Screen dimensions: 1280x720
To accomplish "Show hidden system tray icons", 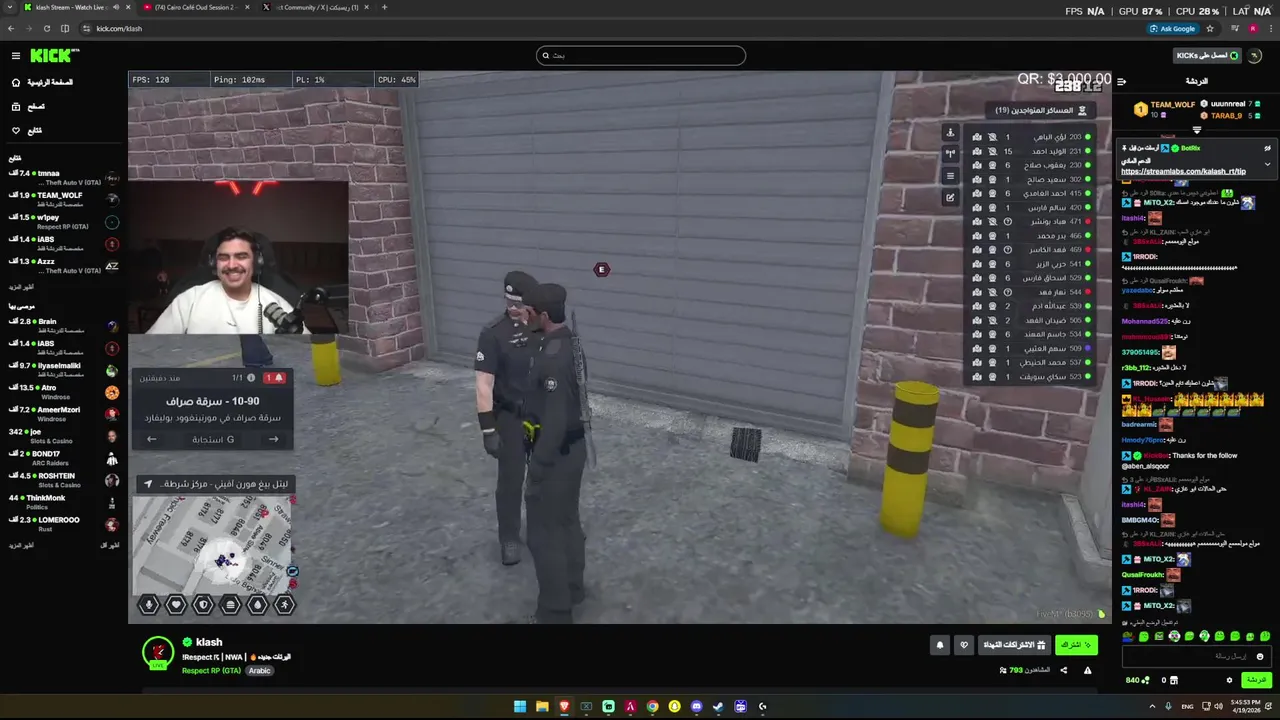I will pos(1151,706).
